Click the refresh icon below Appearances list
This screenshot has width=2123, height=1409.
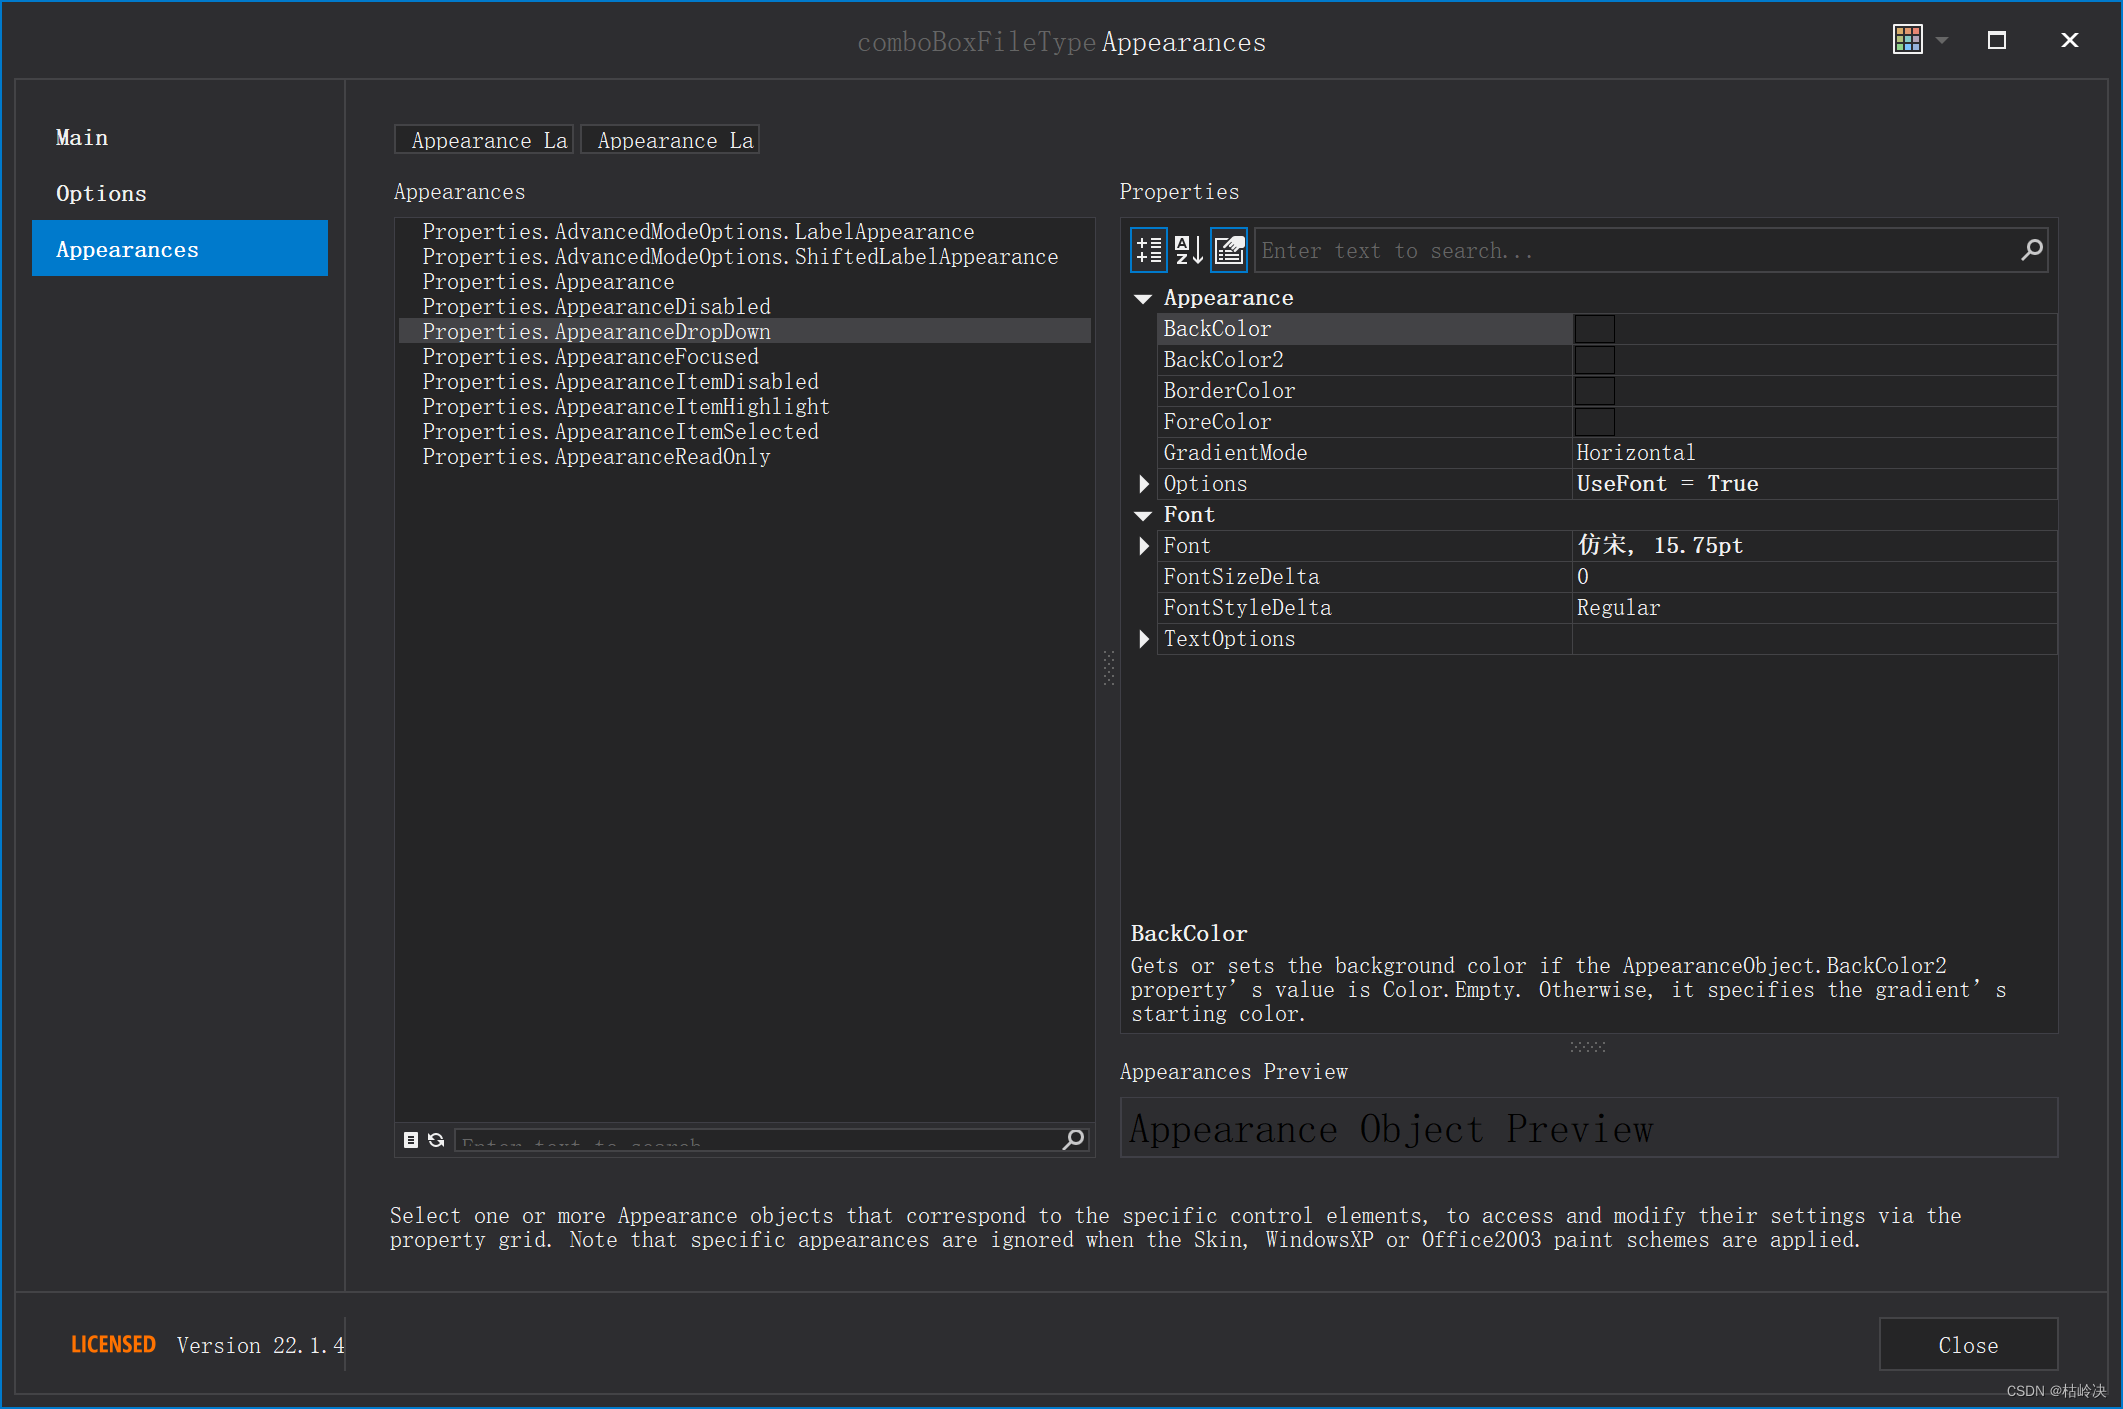436,1140
